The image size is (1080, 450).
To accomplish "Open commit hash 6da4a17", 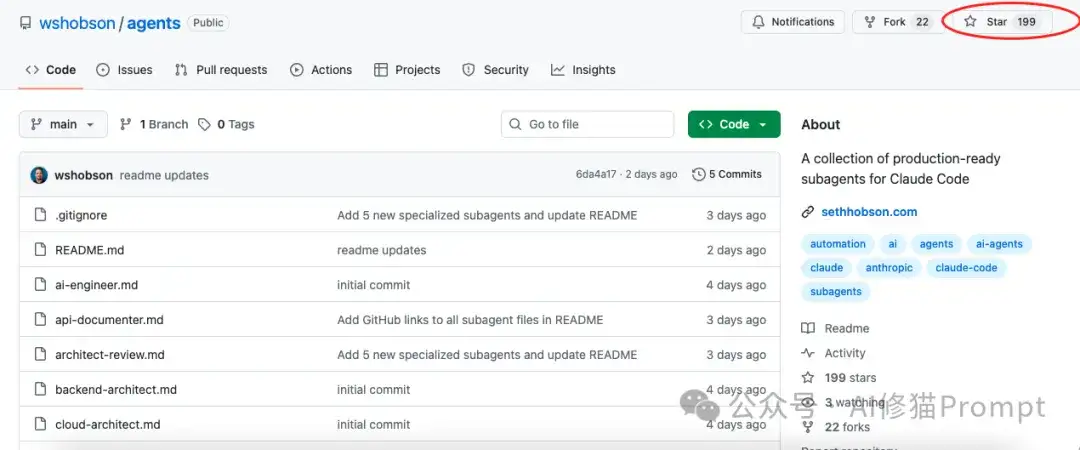I will [596, 174].
